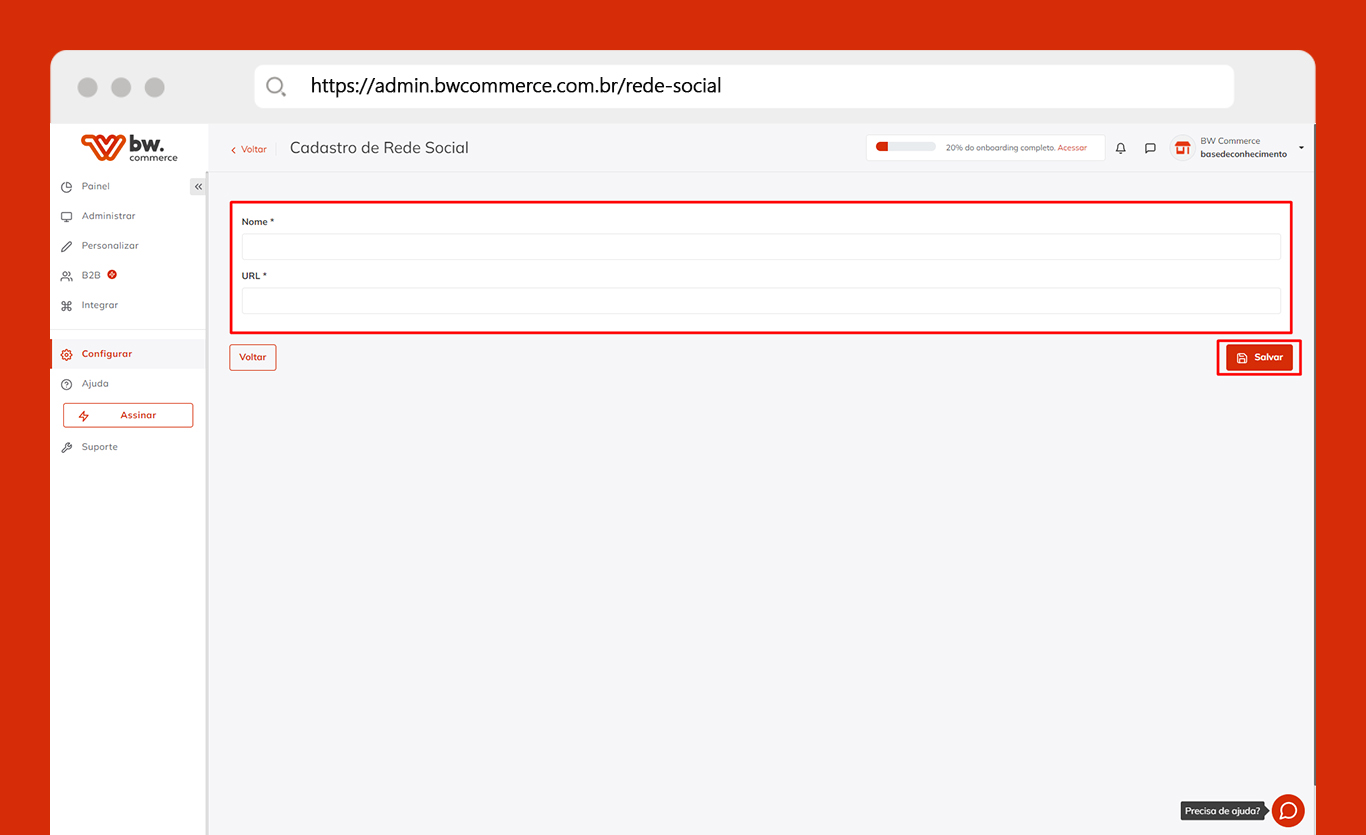This screenshot has width=1366, height=835.
Task: Click the Integrar command icon
Action: 67,306
